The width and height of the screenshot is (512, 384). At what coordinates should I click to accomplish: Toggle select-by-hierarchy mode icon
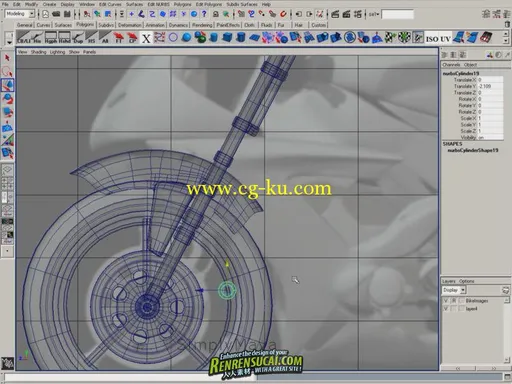coord(87,14)
